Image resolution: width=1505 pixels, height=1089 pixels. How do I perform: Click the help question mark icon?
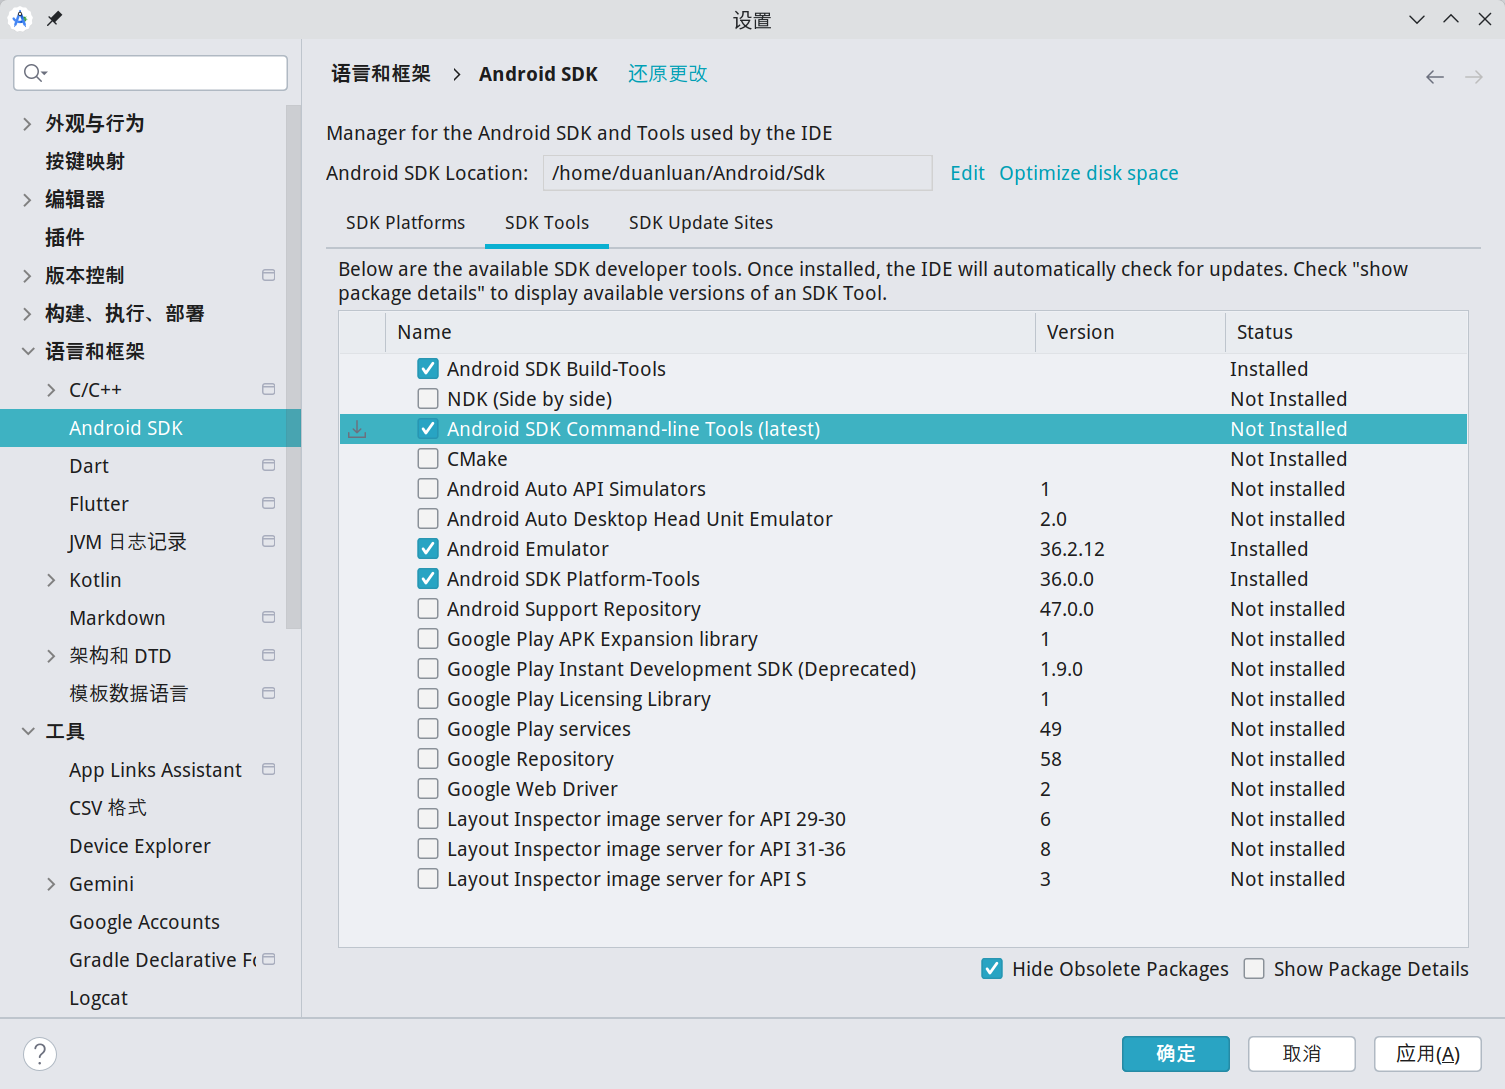click(x=40, y=1053)
